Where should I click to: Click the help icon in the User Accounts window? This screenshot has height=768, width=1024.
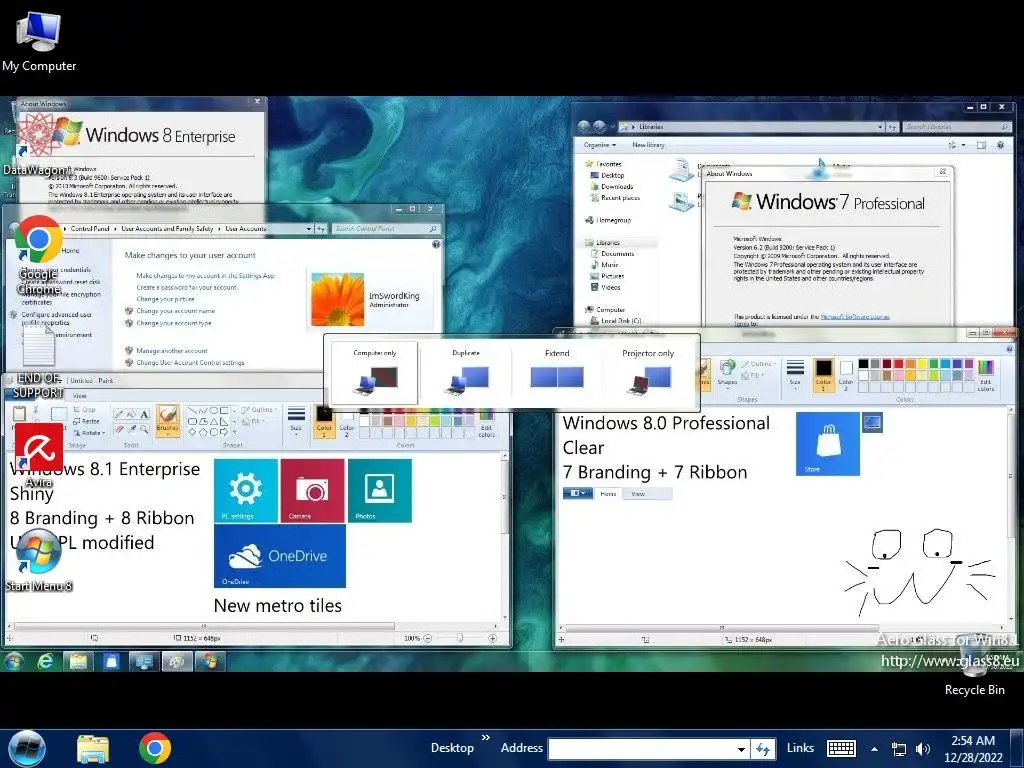click(x=436, y=244)
